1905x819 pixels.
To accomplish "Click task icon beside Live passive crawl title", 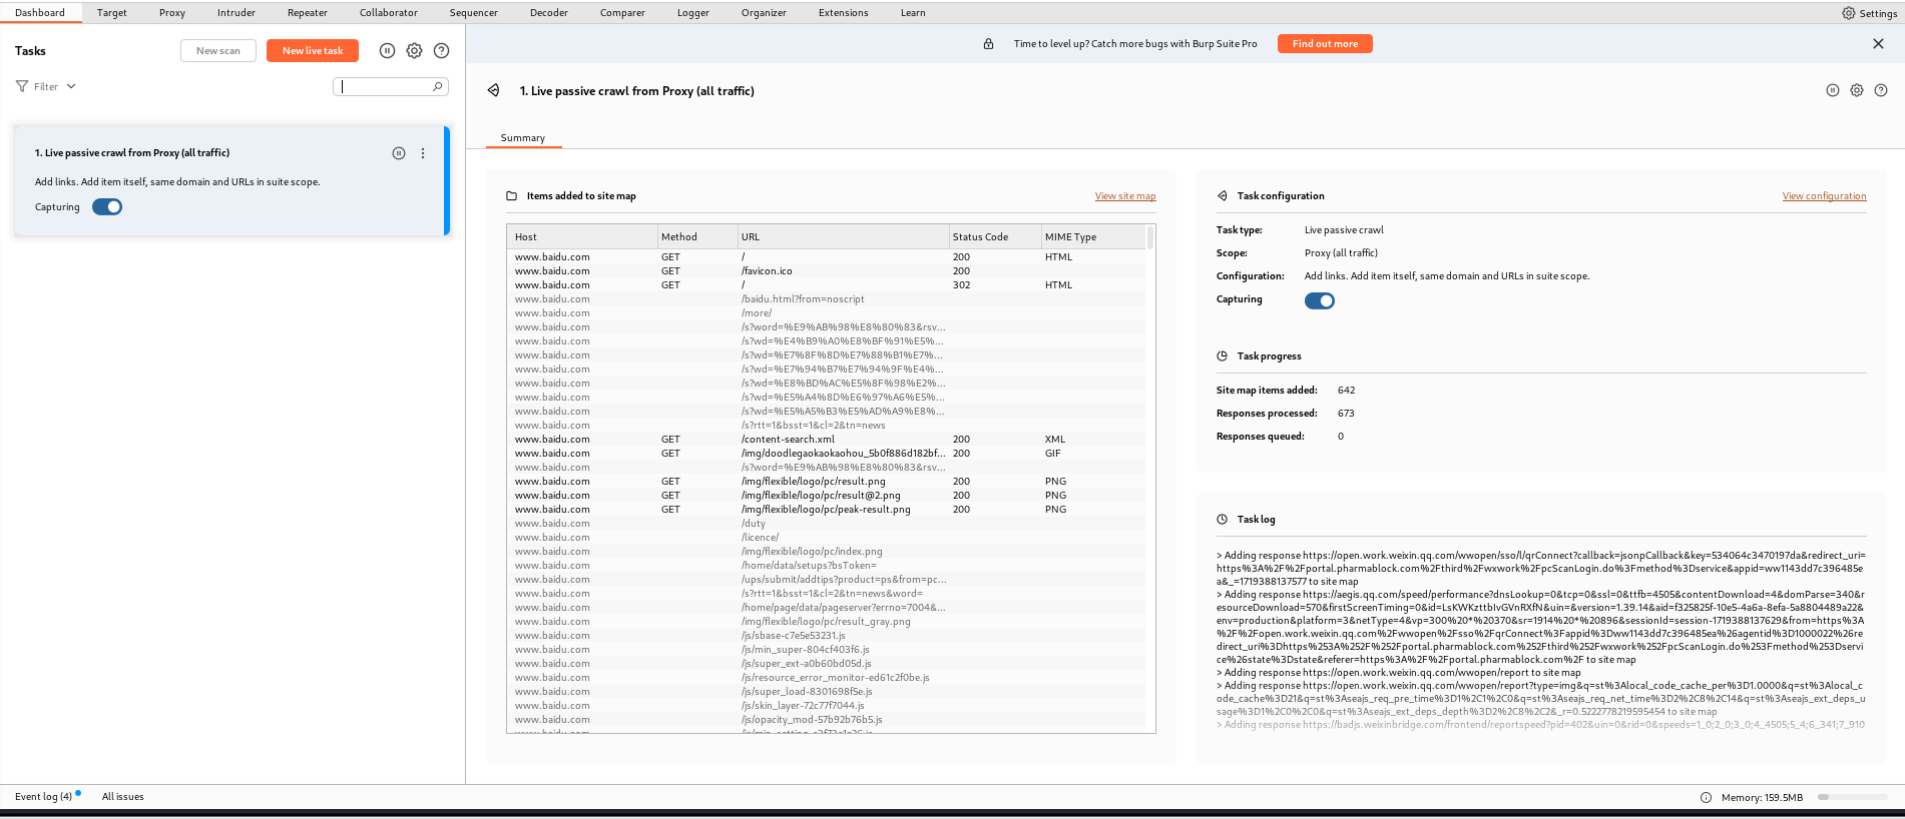I will pos(494,91).
